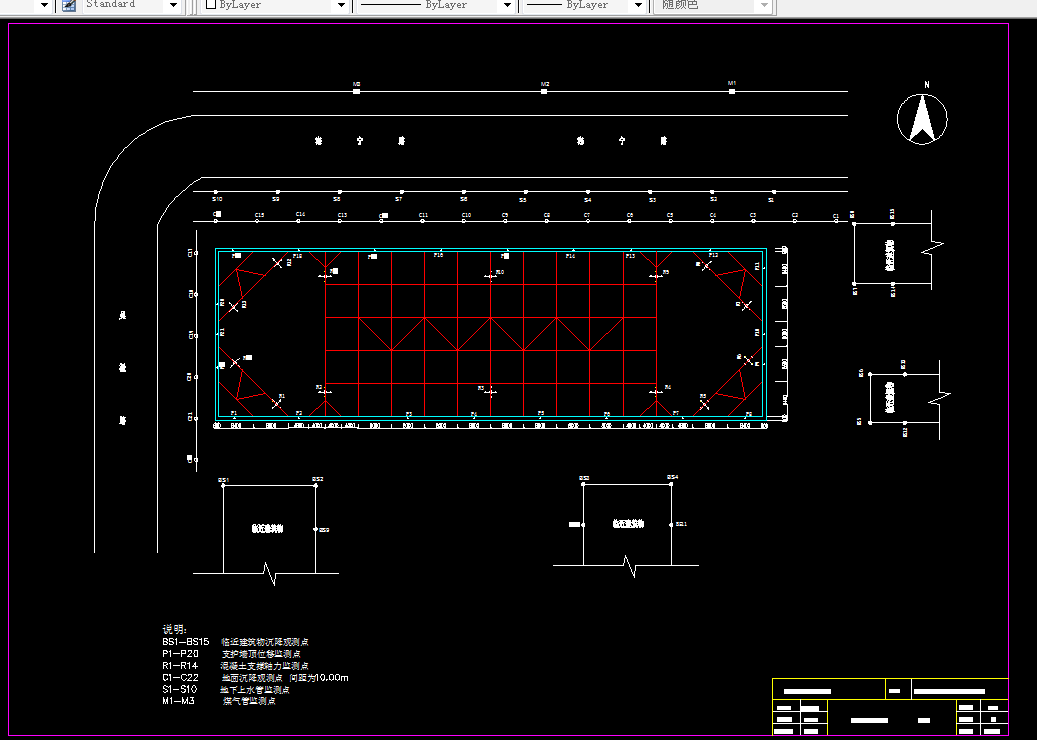Select the BS4 building settlement point

(x=671, y=484)
